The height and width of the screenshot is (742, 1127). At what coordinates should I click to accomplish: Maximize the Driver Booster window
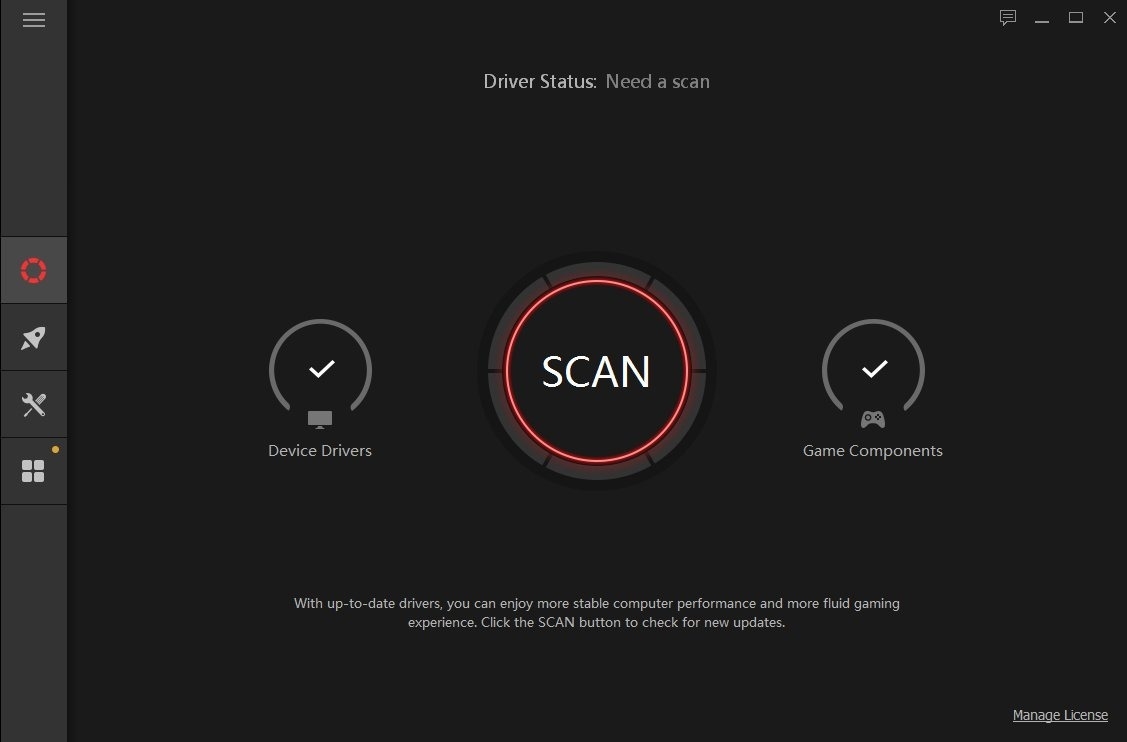[x=1075, y=17]
